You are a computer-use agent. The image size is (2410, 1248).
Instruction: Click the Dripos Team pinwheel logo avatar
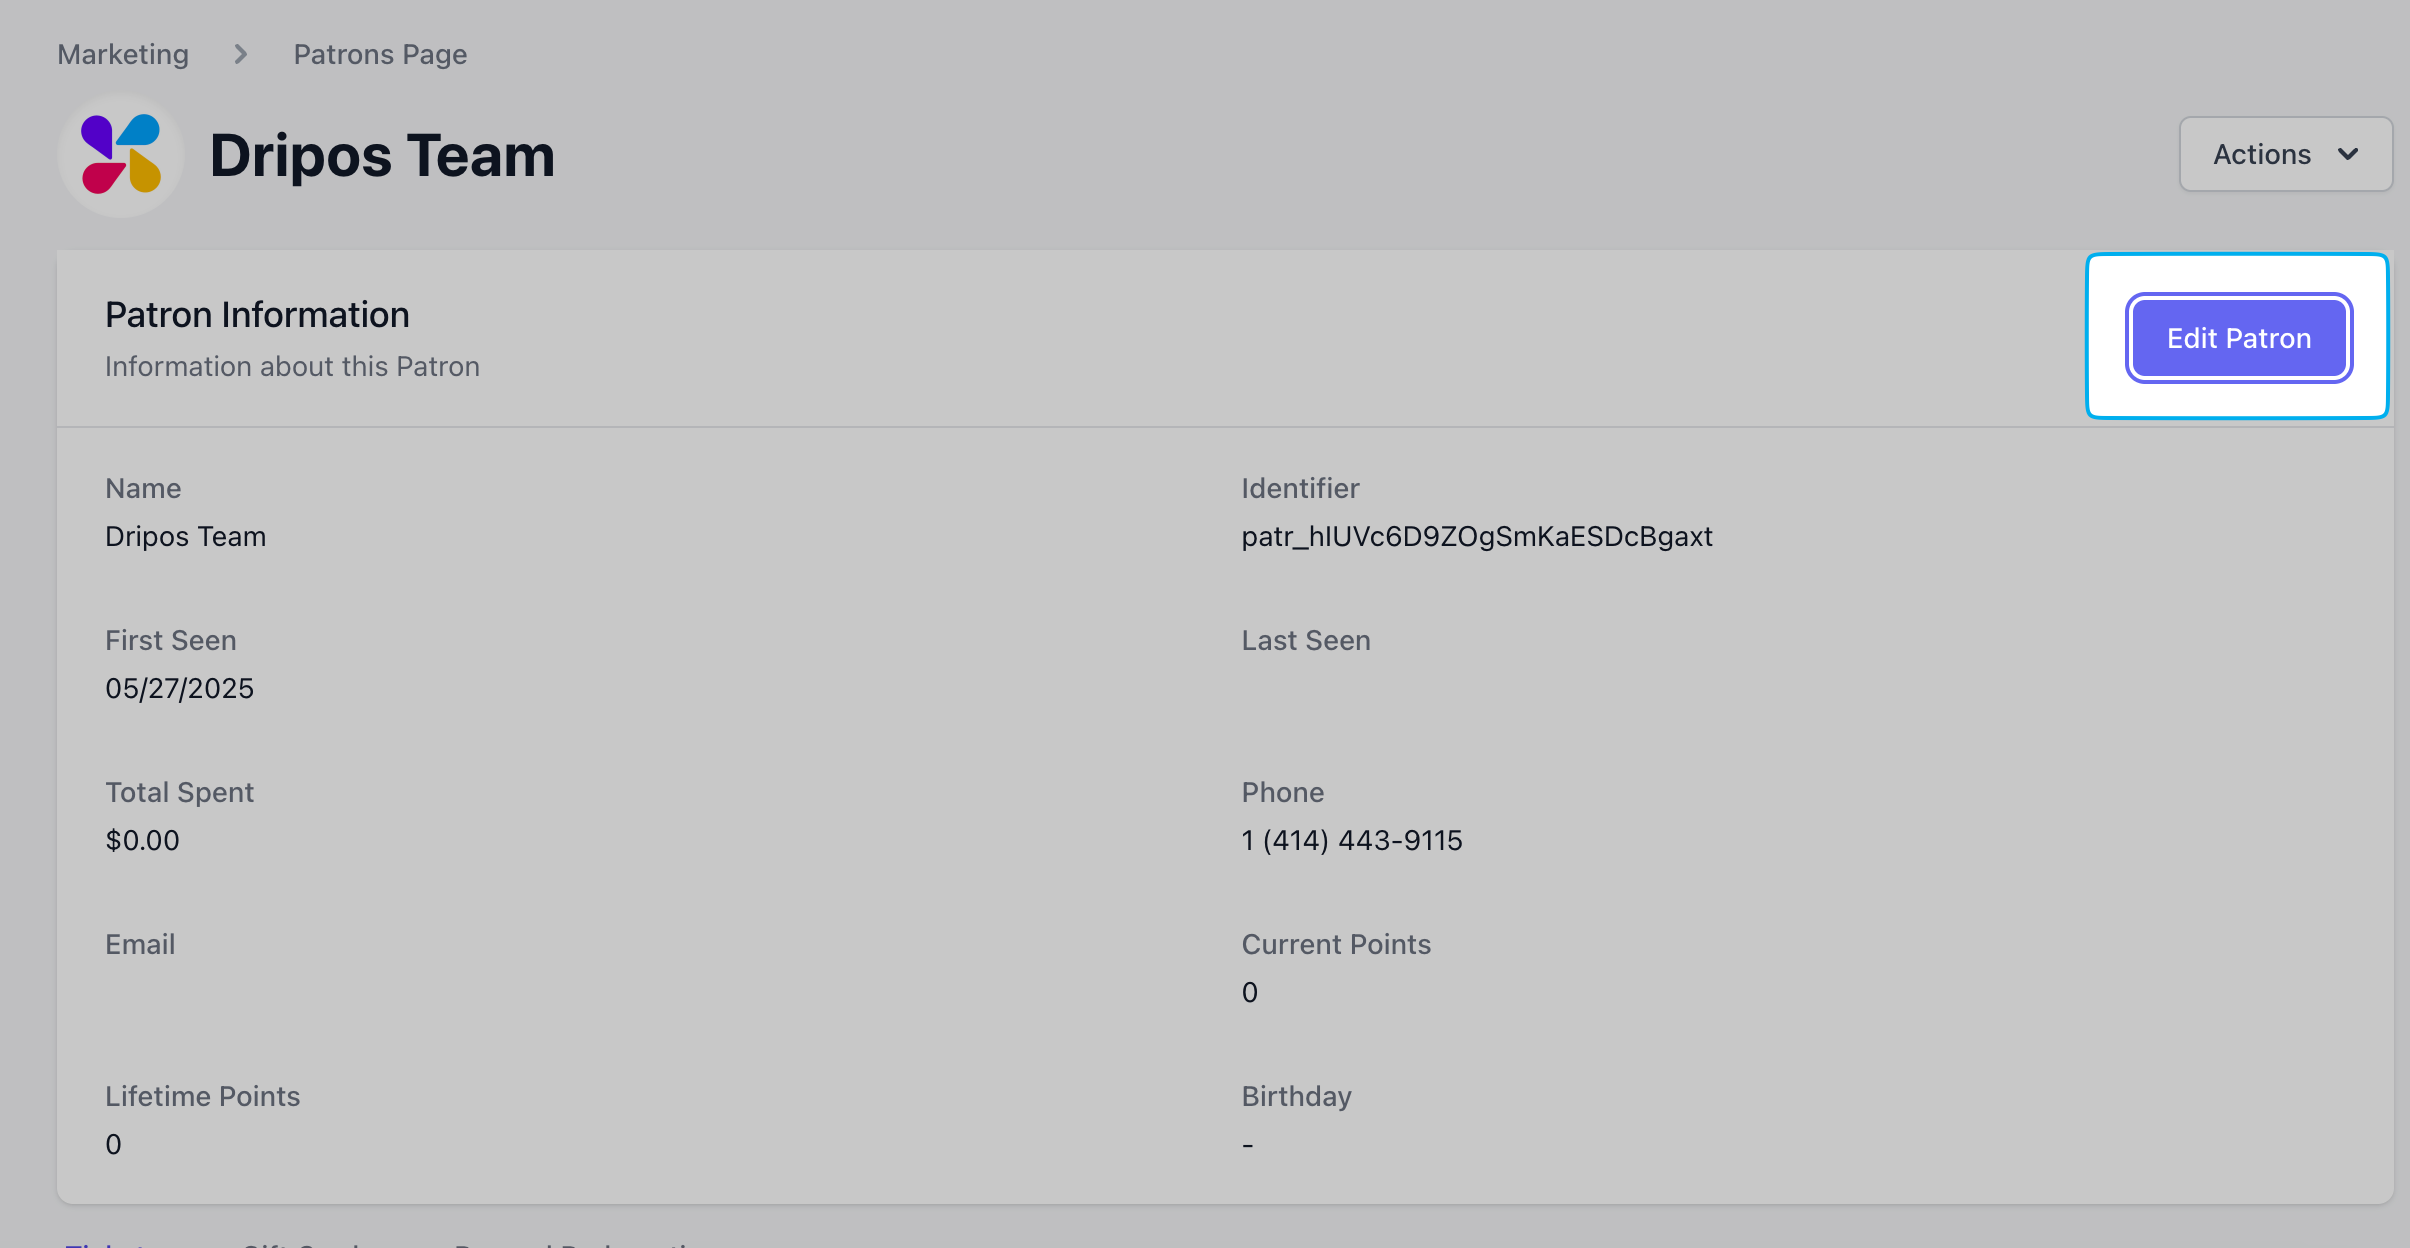coord(121,155)
